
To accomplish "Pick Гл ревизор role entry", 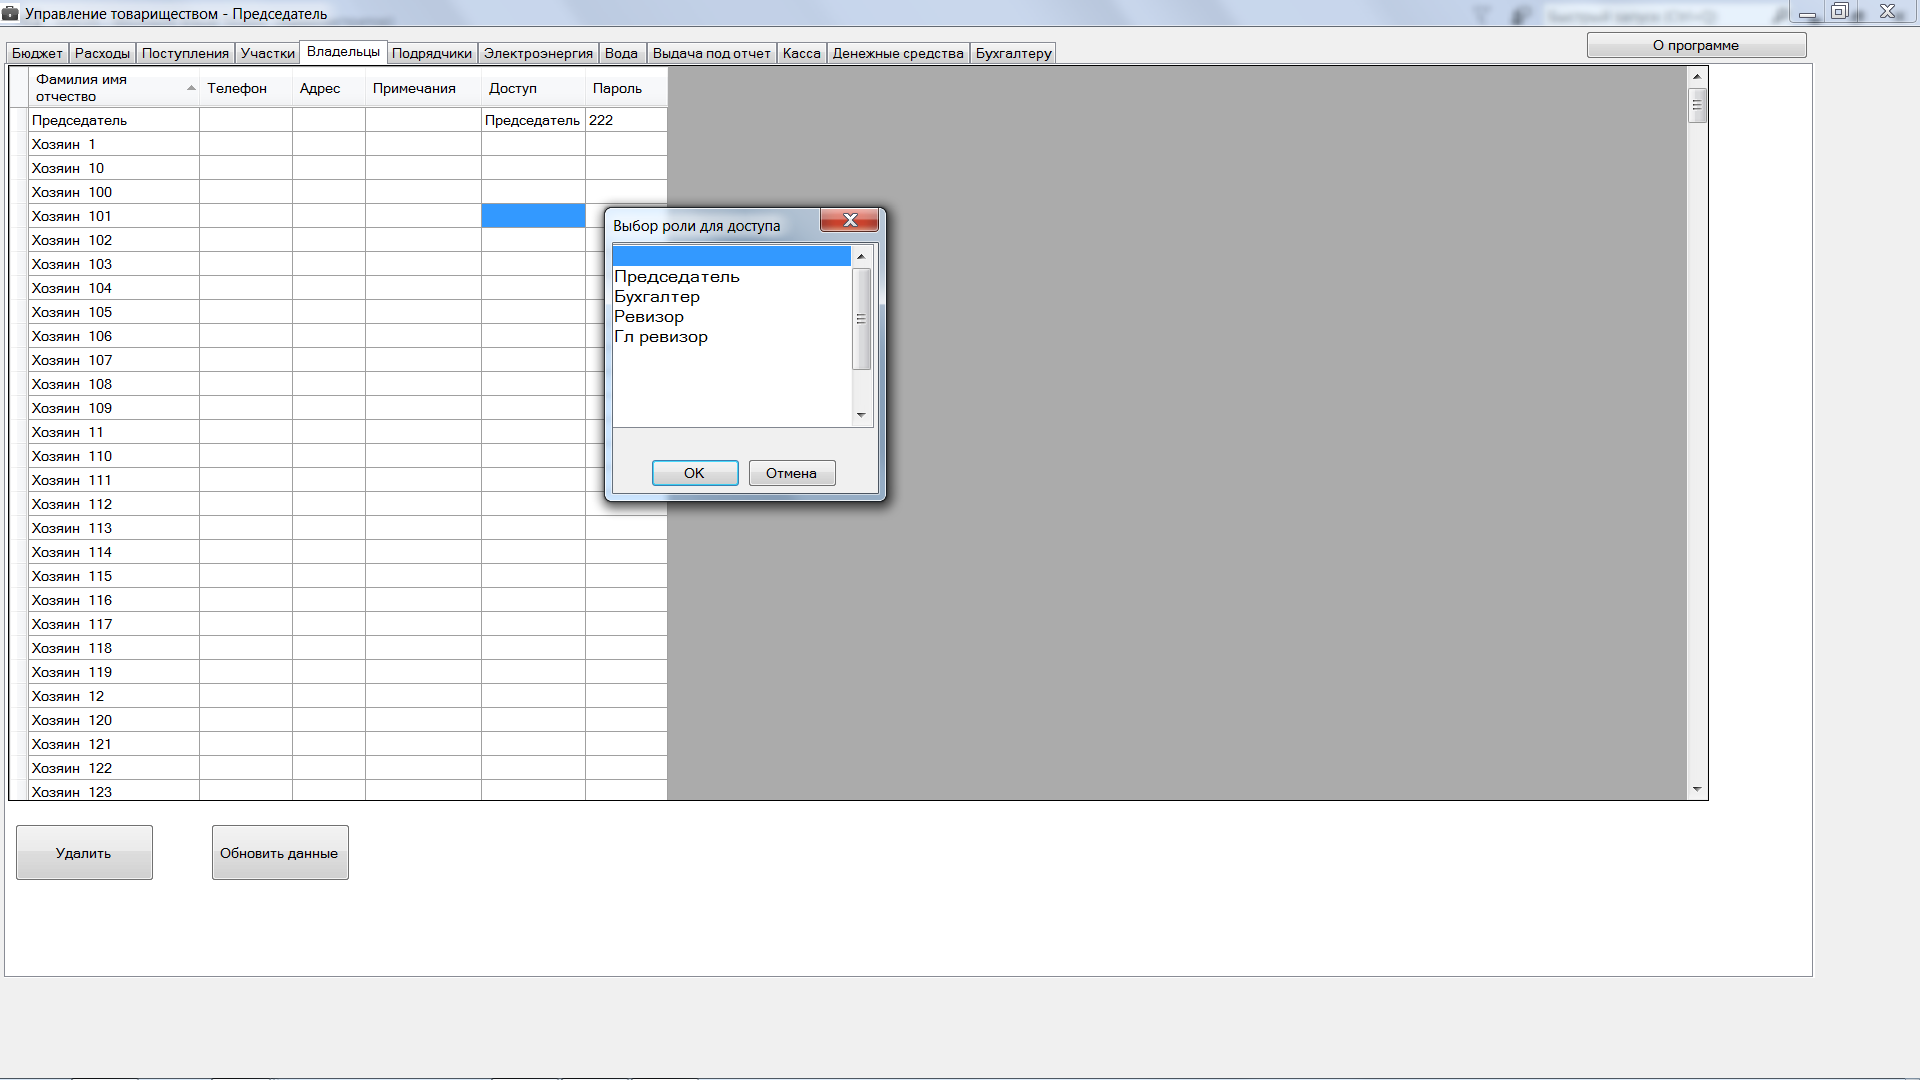I will click(x=661, y=337).
